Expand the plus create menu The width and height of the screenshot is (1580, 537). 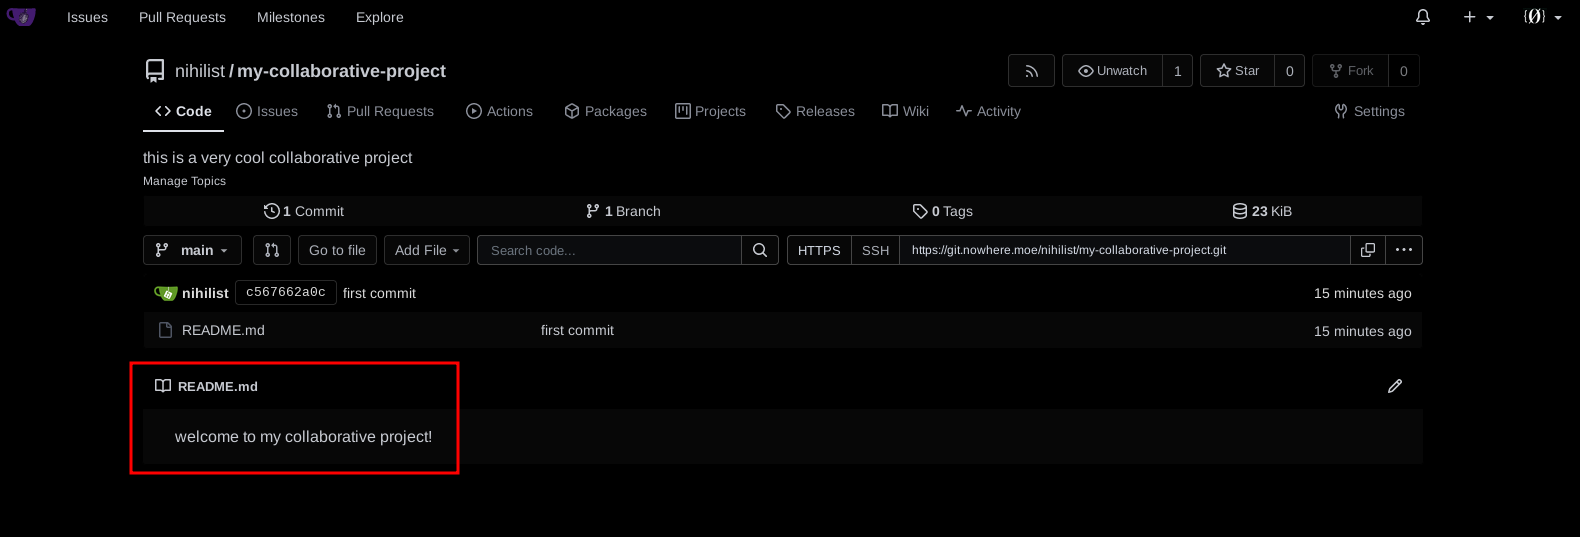point(1477,17)
